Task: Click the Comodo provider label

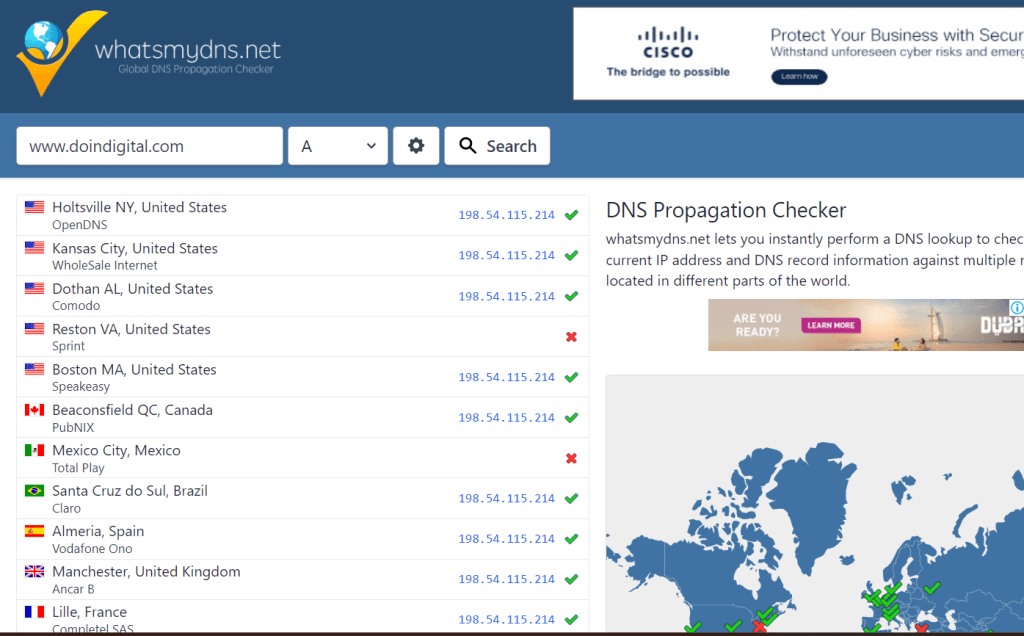Action: tap(76, 306)
